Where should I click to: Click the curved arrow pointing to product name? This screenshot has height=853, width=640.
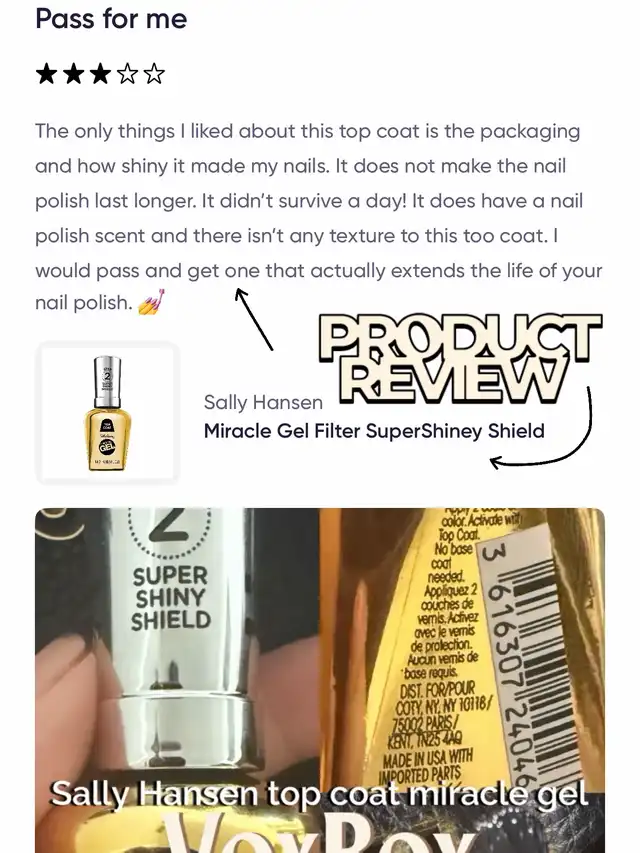click(541, 430)
